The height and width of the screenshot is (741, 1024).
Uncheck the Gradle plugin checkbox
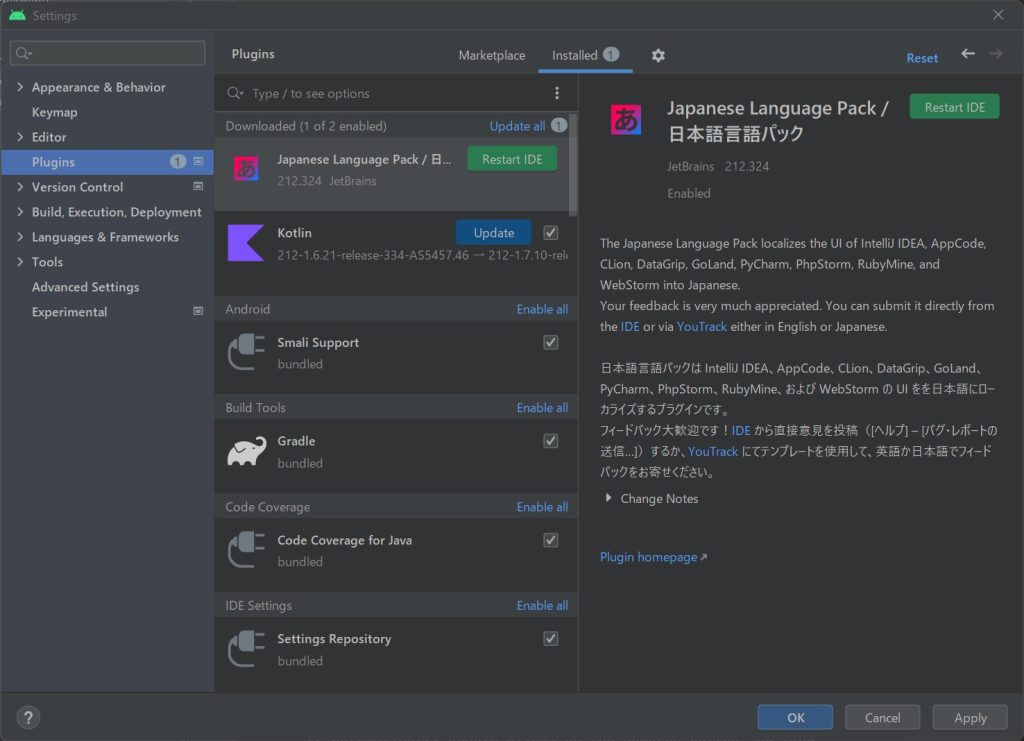[x=551, y=441]
